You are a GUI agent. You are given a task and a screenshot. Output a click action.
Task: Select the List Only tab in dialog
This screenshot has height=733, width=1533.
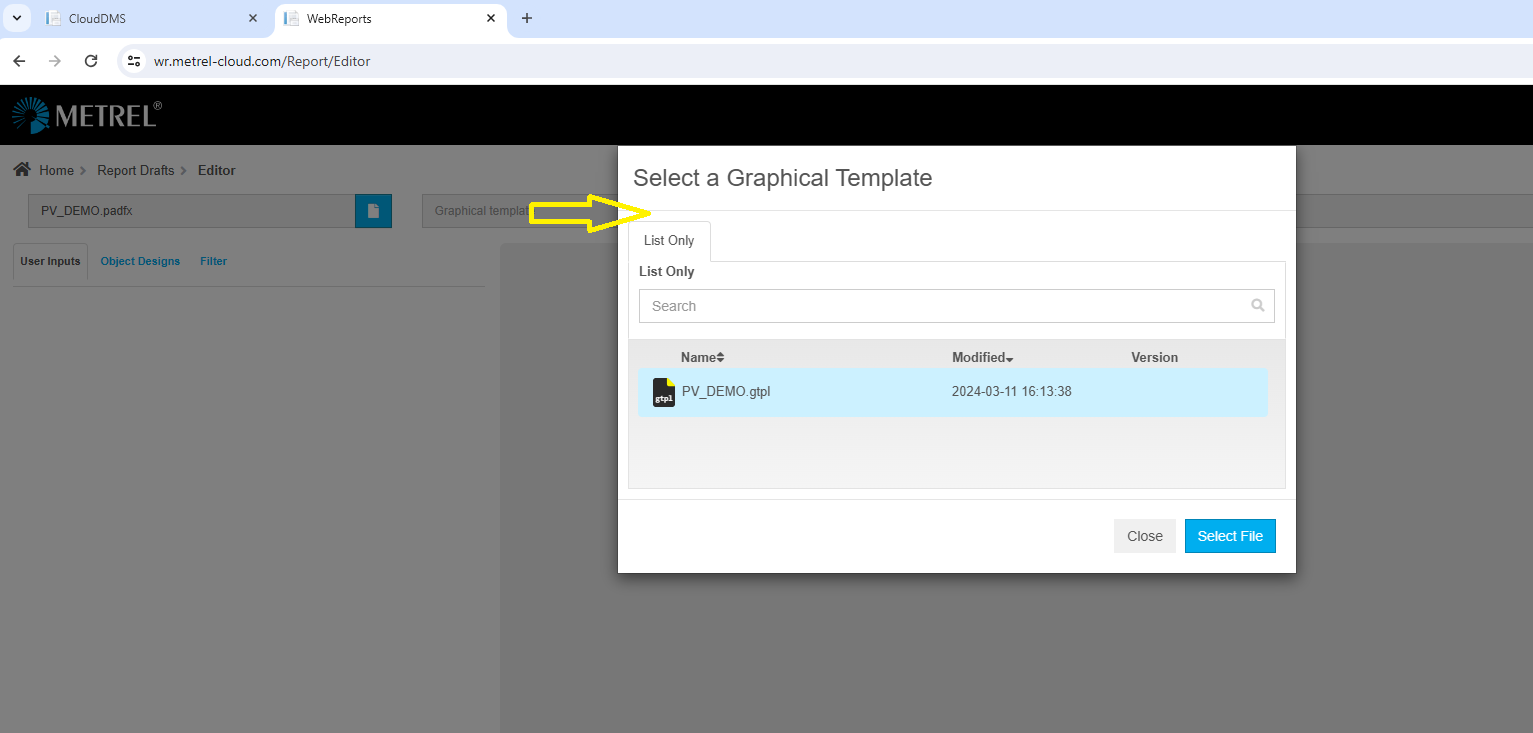point(669,241)
